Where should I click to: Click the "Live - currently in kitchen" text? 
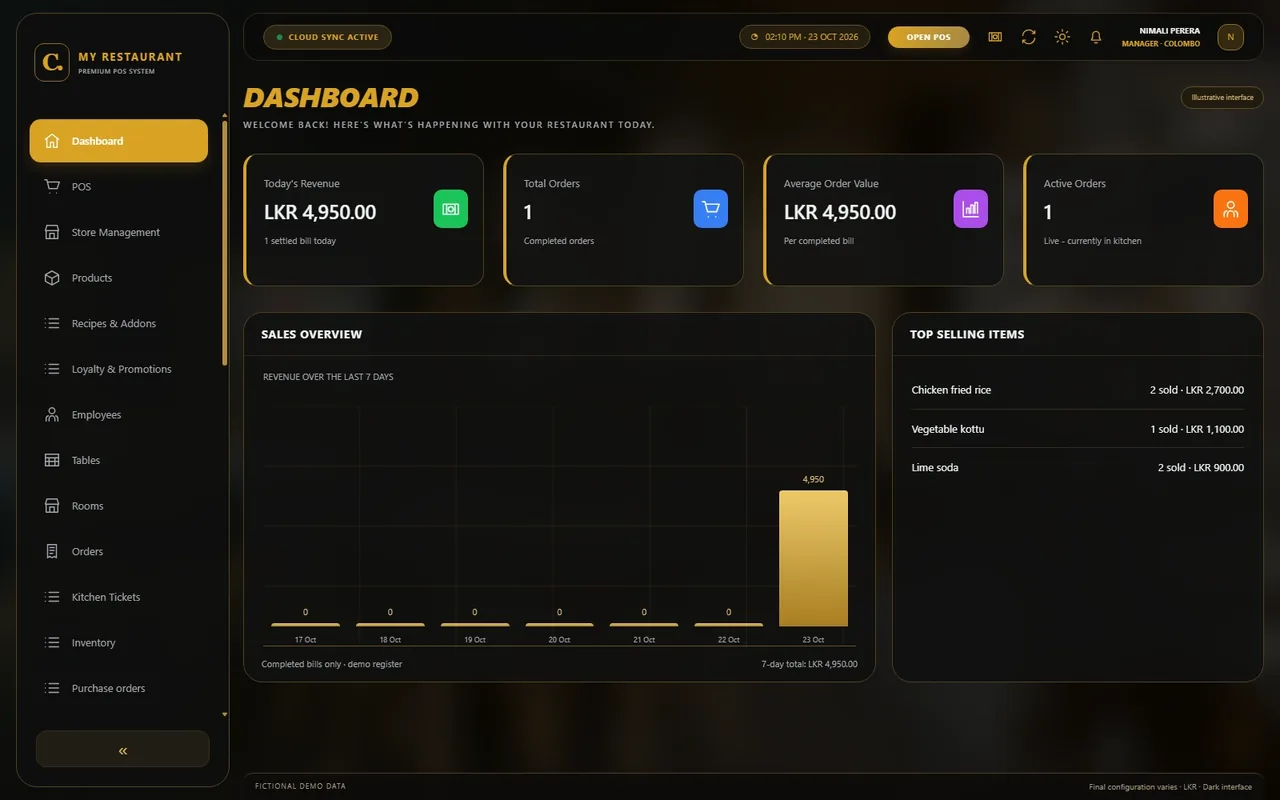[1092, 241]
